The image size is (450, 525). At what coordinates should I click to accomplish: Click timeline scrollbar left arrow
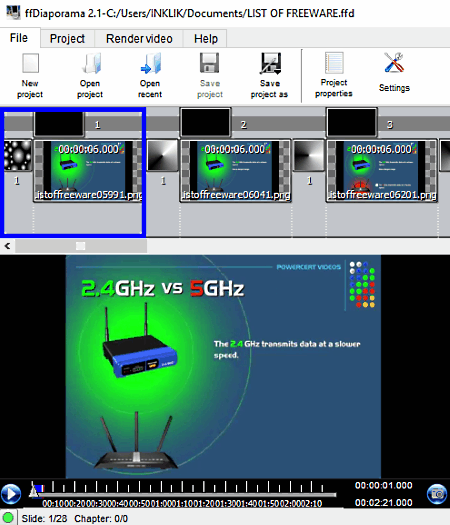(7, 246)
